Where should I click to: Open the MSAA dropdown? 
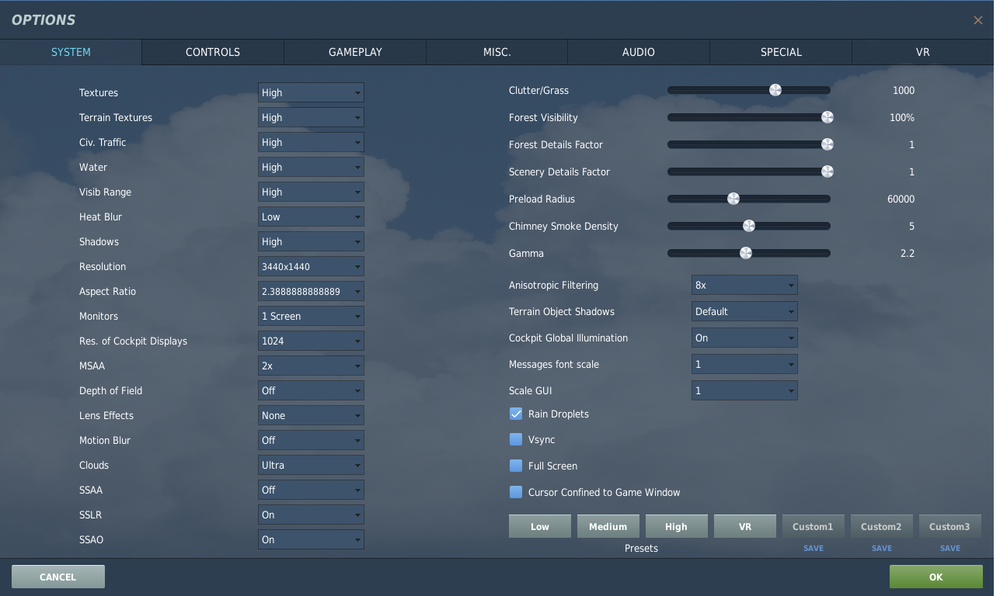[310, 365]
